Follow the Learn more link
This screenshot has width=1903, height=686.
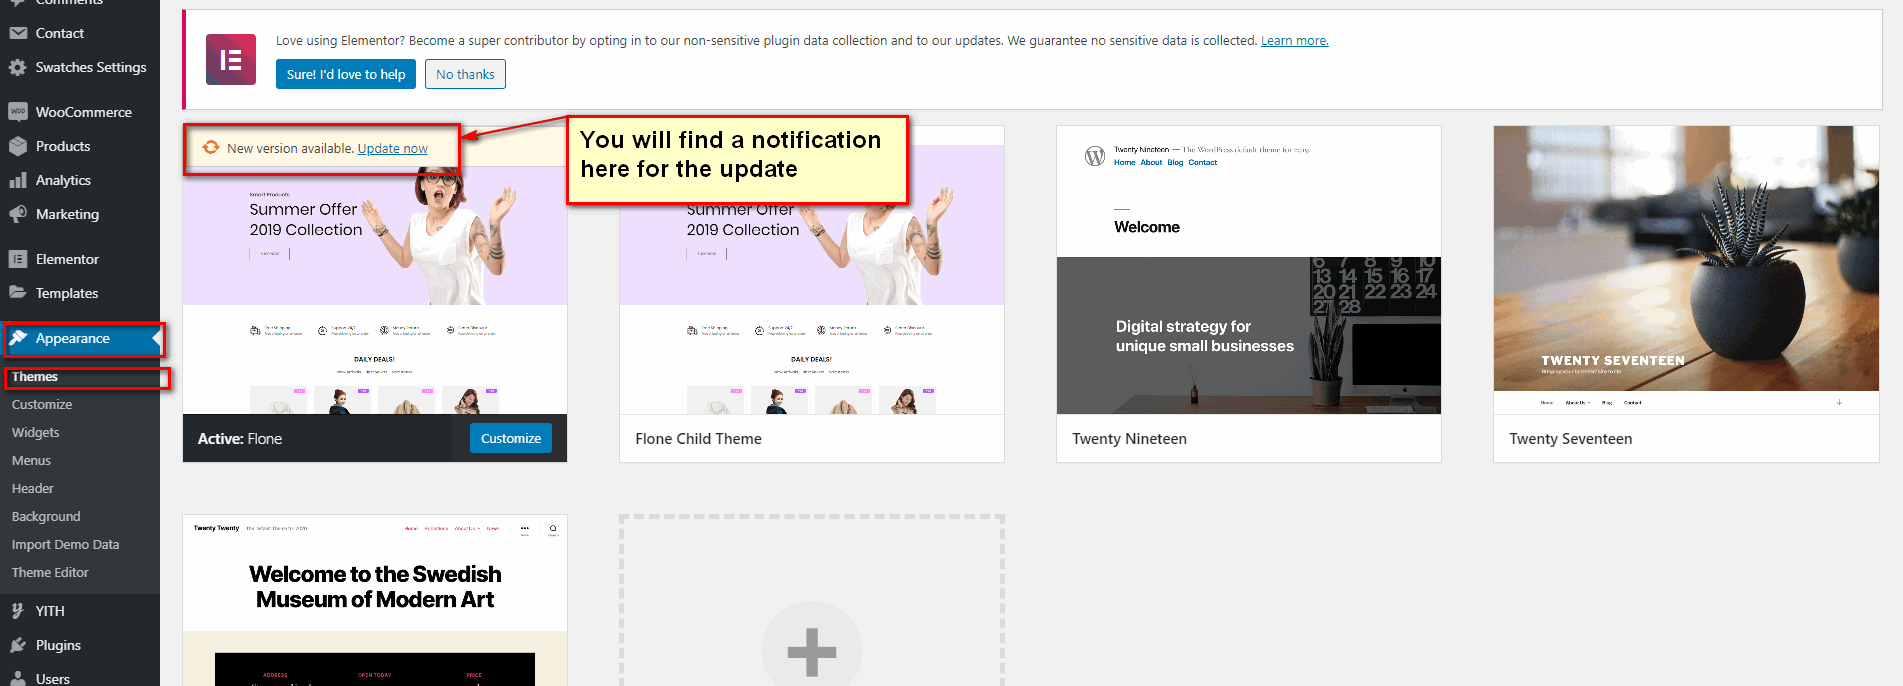tap(1294, 41)
